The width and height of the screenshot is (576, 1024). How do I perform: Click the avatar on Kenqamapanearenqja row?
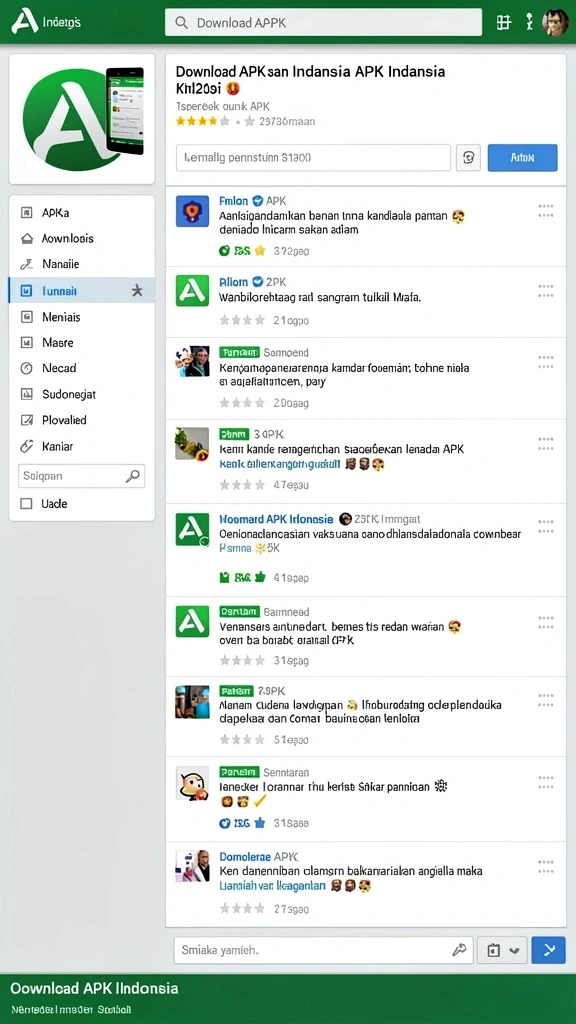coord(192,361)
